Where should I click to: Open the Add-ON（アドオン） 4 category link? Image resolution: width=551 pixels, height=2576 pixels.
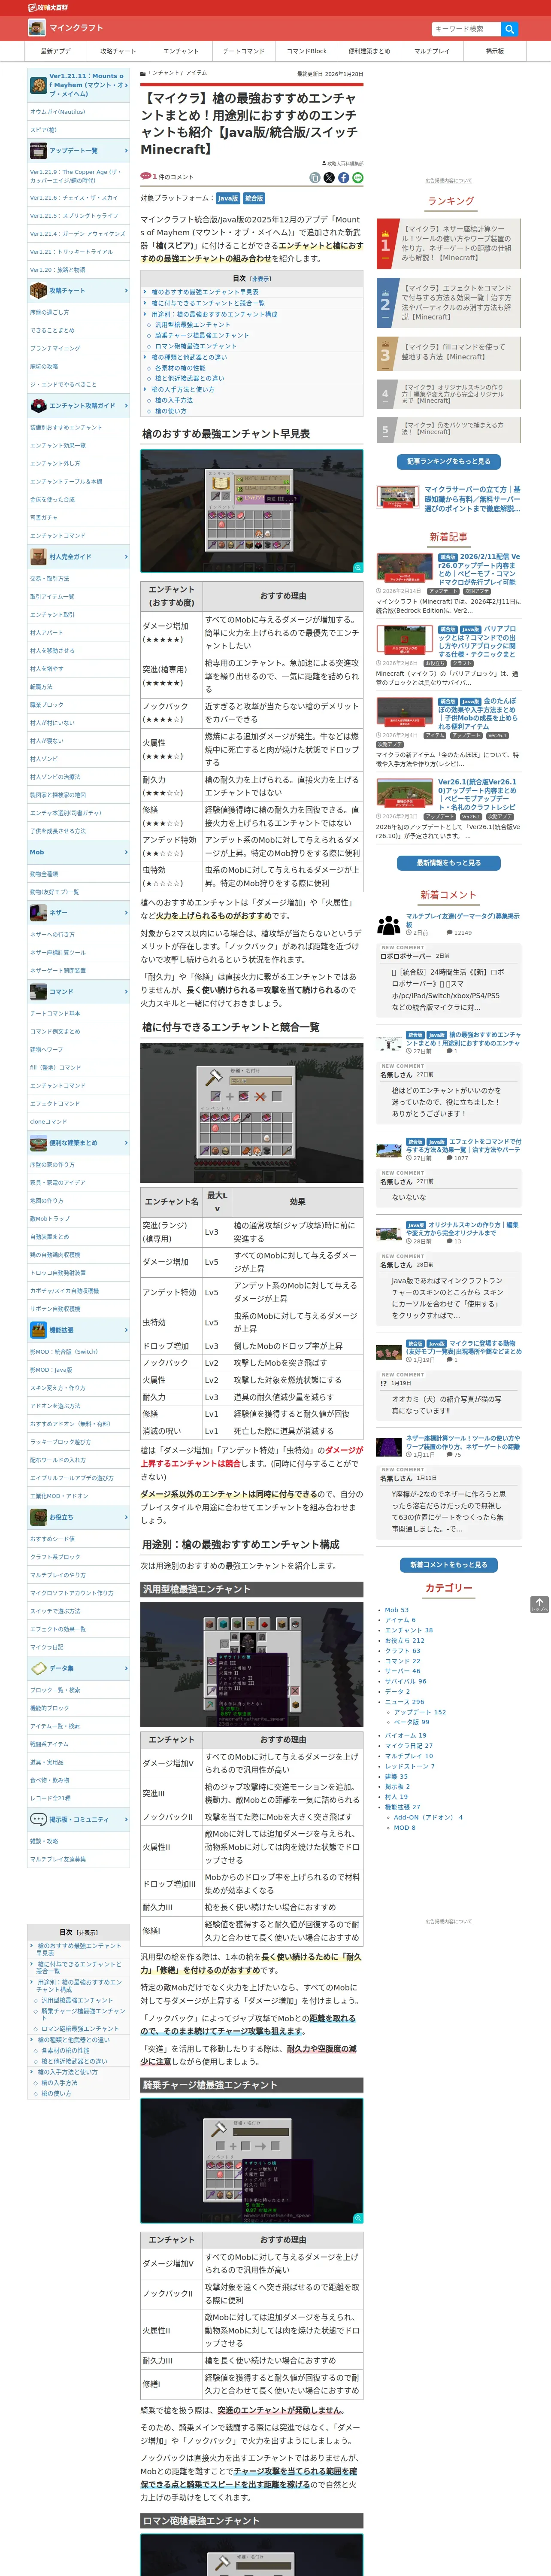(428, 1817)
